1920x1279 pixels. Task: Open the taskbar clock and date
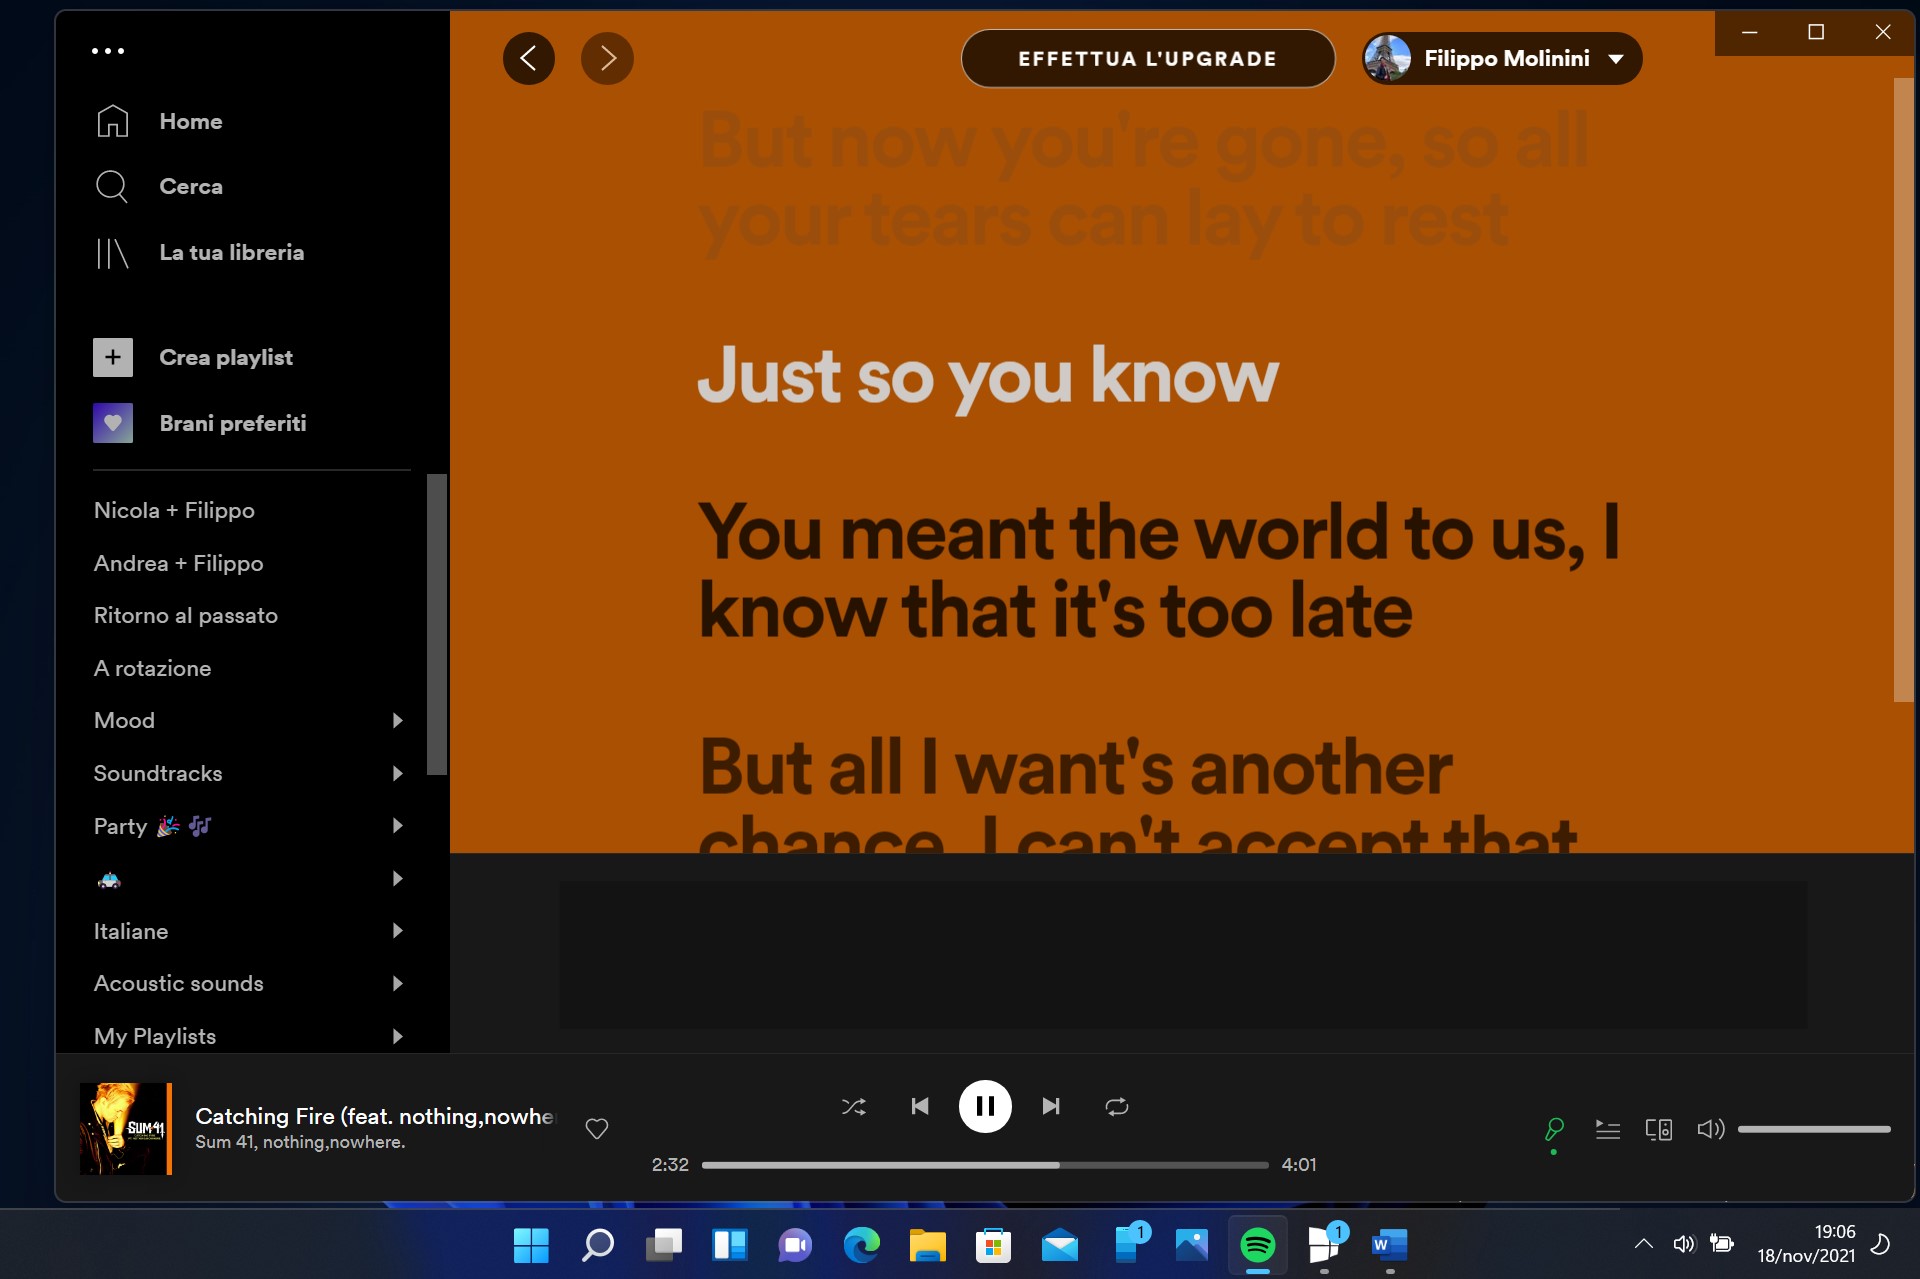point(1807,1244)
